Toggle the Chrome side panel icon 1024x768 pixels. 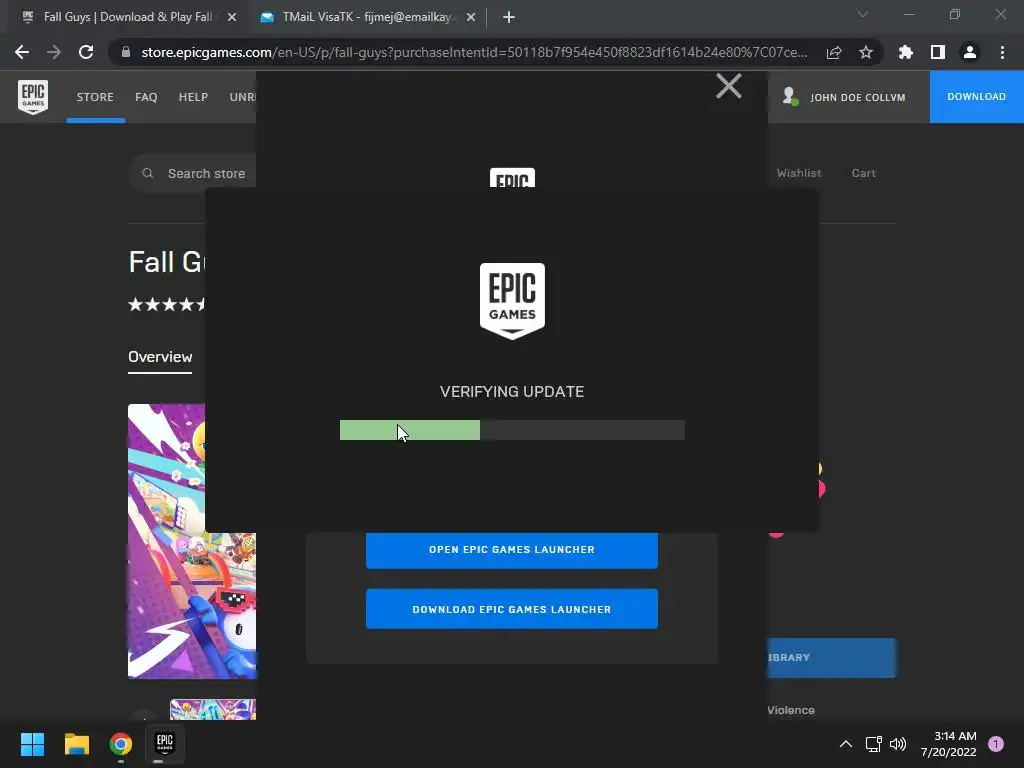click(937, 52)
